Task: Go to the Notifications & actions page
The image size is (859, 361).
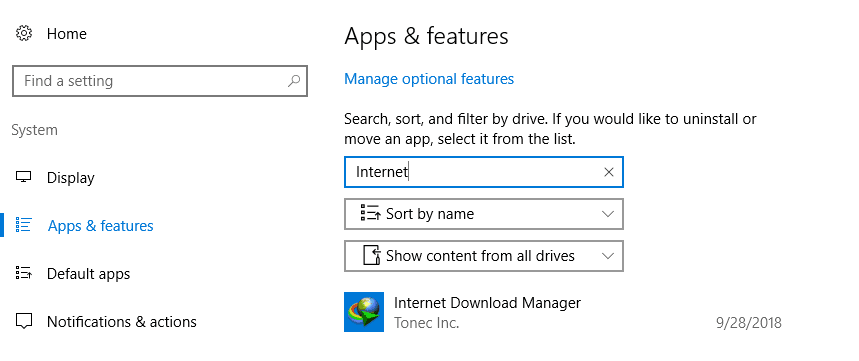Action: pos(122,321)
